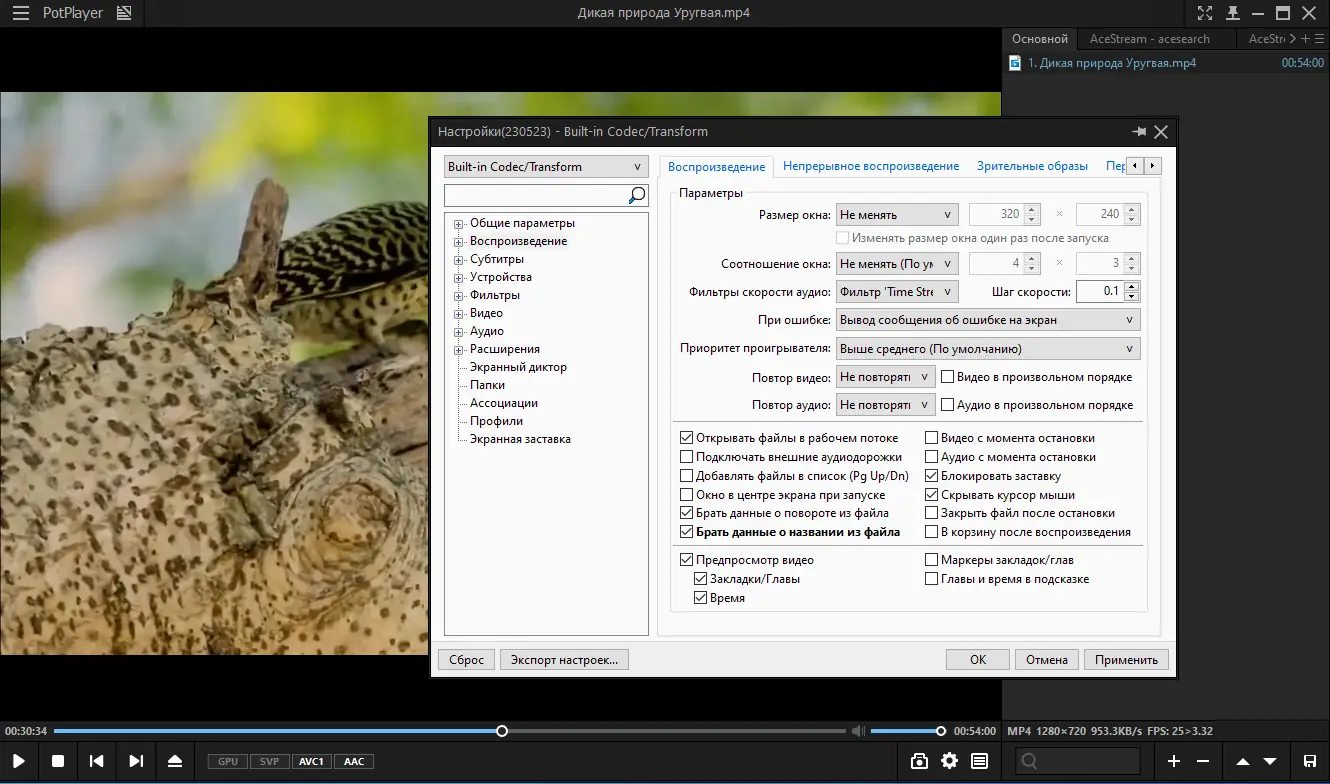
Task: Open the 'Приоритет проигрывателя' dropdown
Action: (987, 349)
